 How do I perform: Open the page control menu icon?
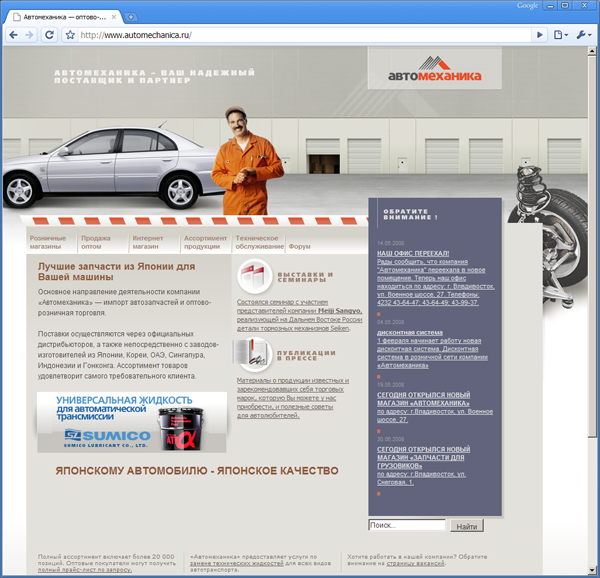(x=561, y=35)
